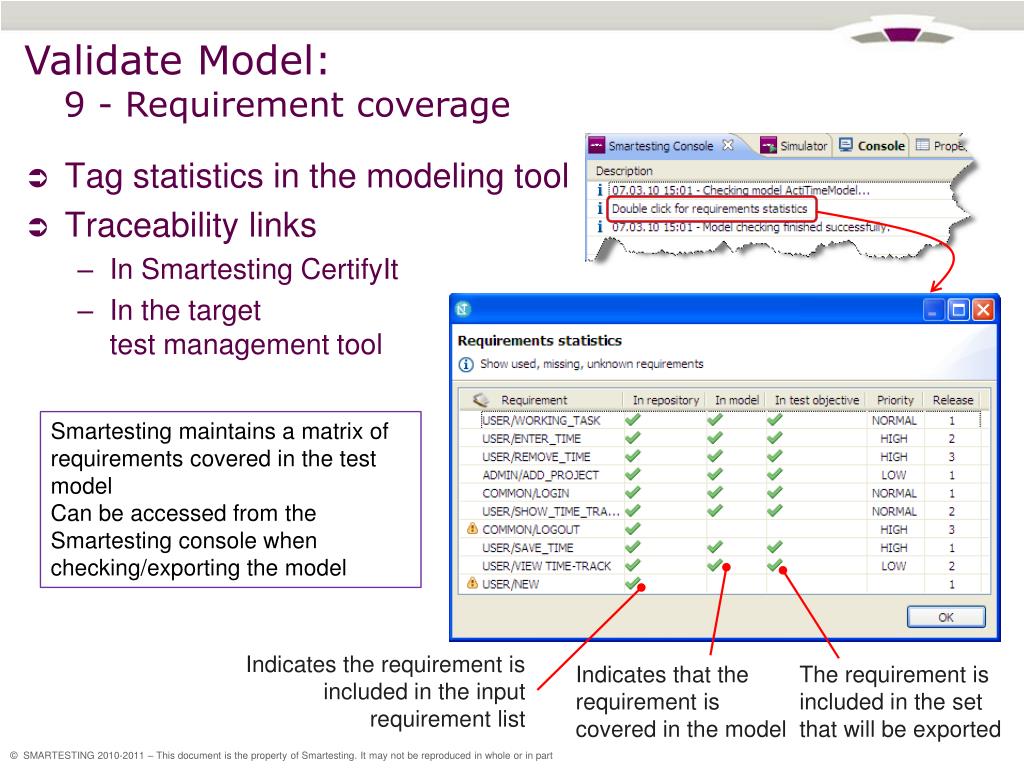This screenshot has height=768, width=1024.
Task: Click In repository checkmark for USER/WORKING_TASK
Action: [632, 420]
